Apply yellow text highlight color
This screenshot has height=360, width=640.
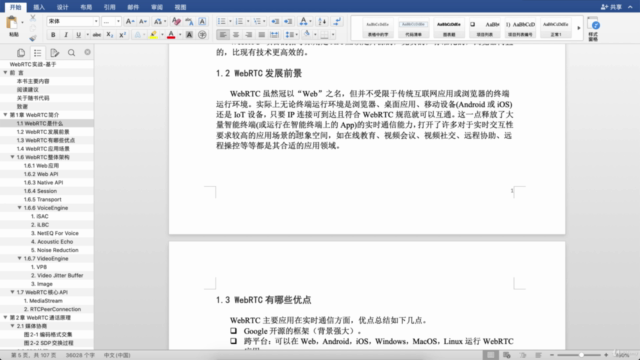pos(153,35)
